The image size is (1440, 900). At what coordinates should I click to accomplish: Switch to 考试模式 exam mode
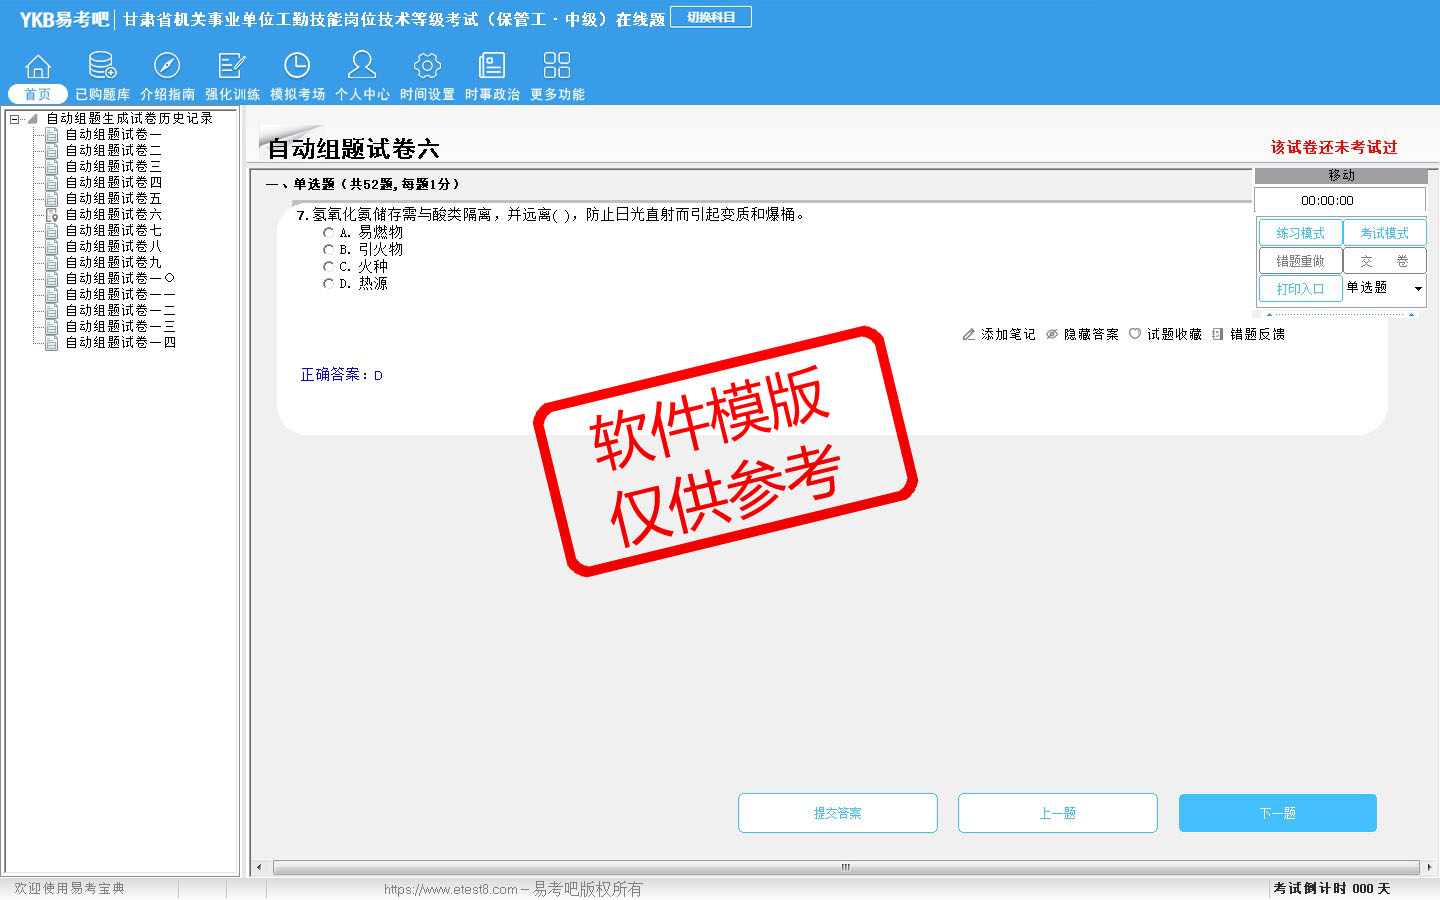tap(1384, 233)
